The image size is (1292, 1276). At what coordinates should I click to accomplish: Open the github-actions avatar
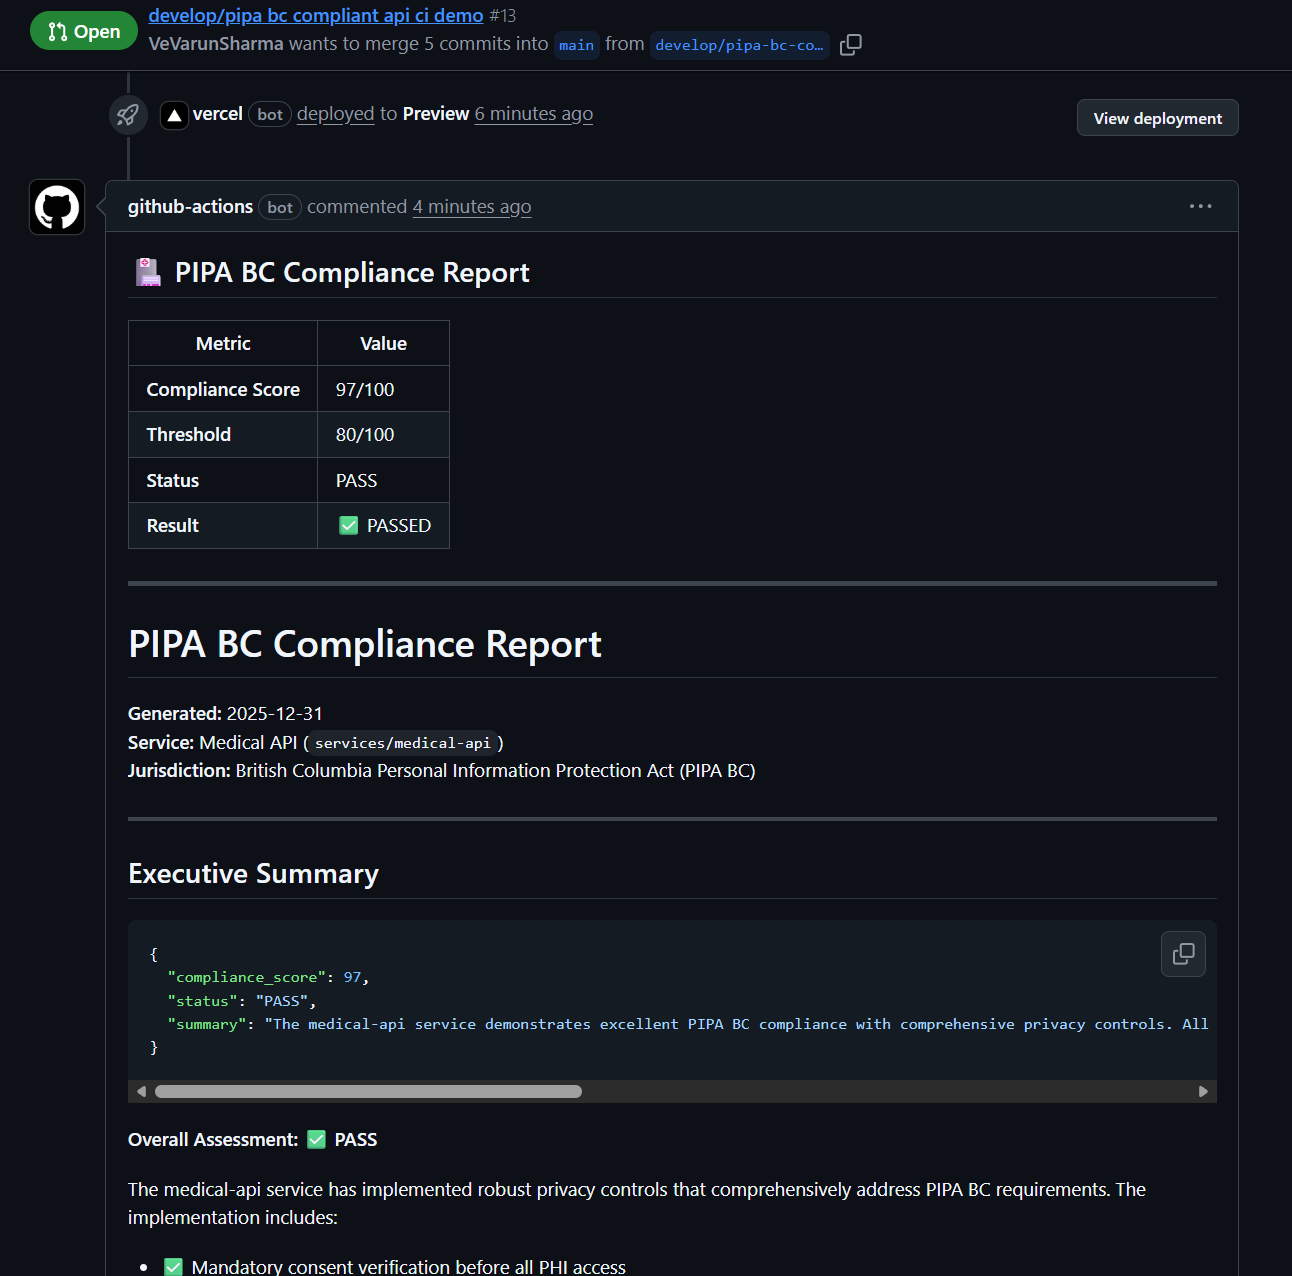(x=57, y=207)
